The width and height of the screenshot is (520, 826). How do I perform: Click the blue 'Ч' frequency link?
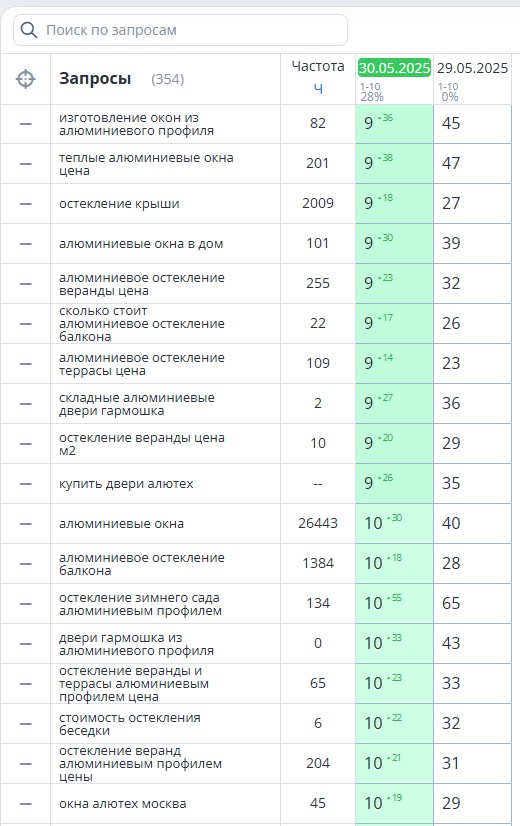point(318,89)
